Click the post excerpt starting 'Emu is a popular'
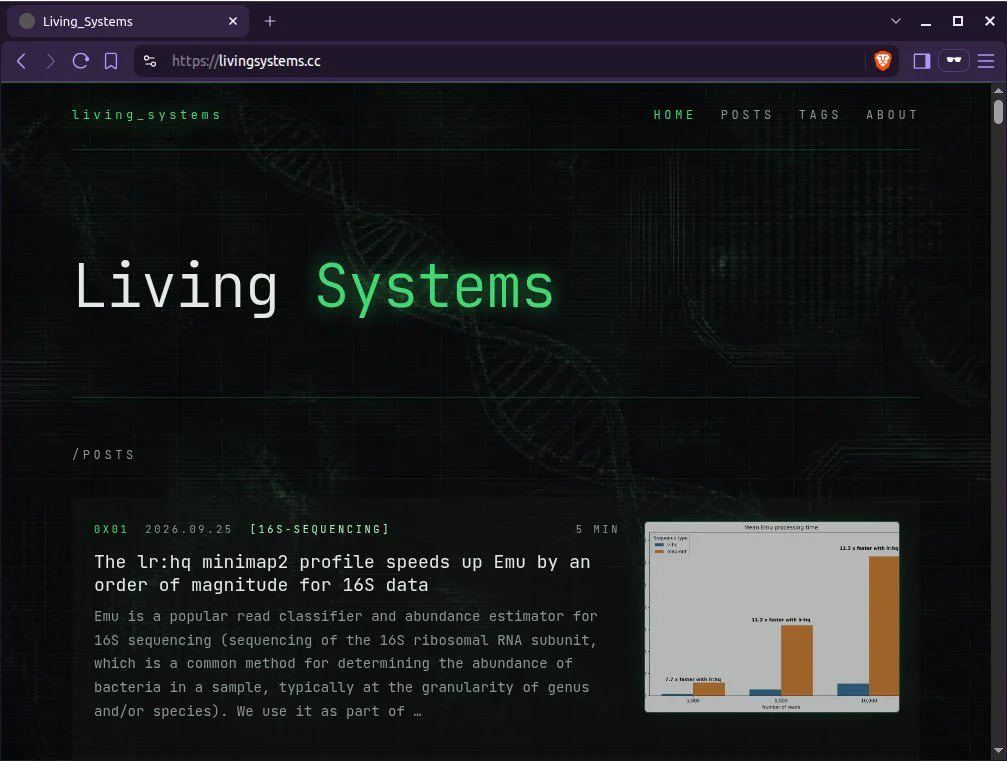Image resolution: width=1007 pixels, height=761 pixels. [x=346, y=663]
